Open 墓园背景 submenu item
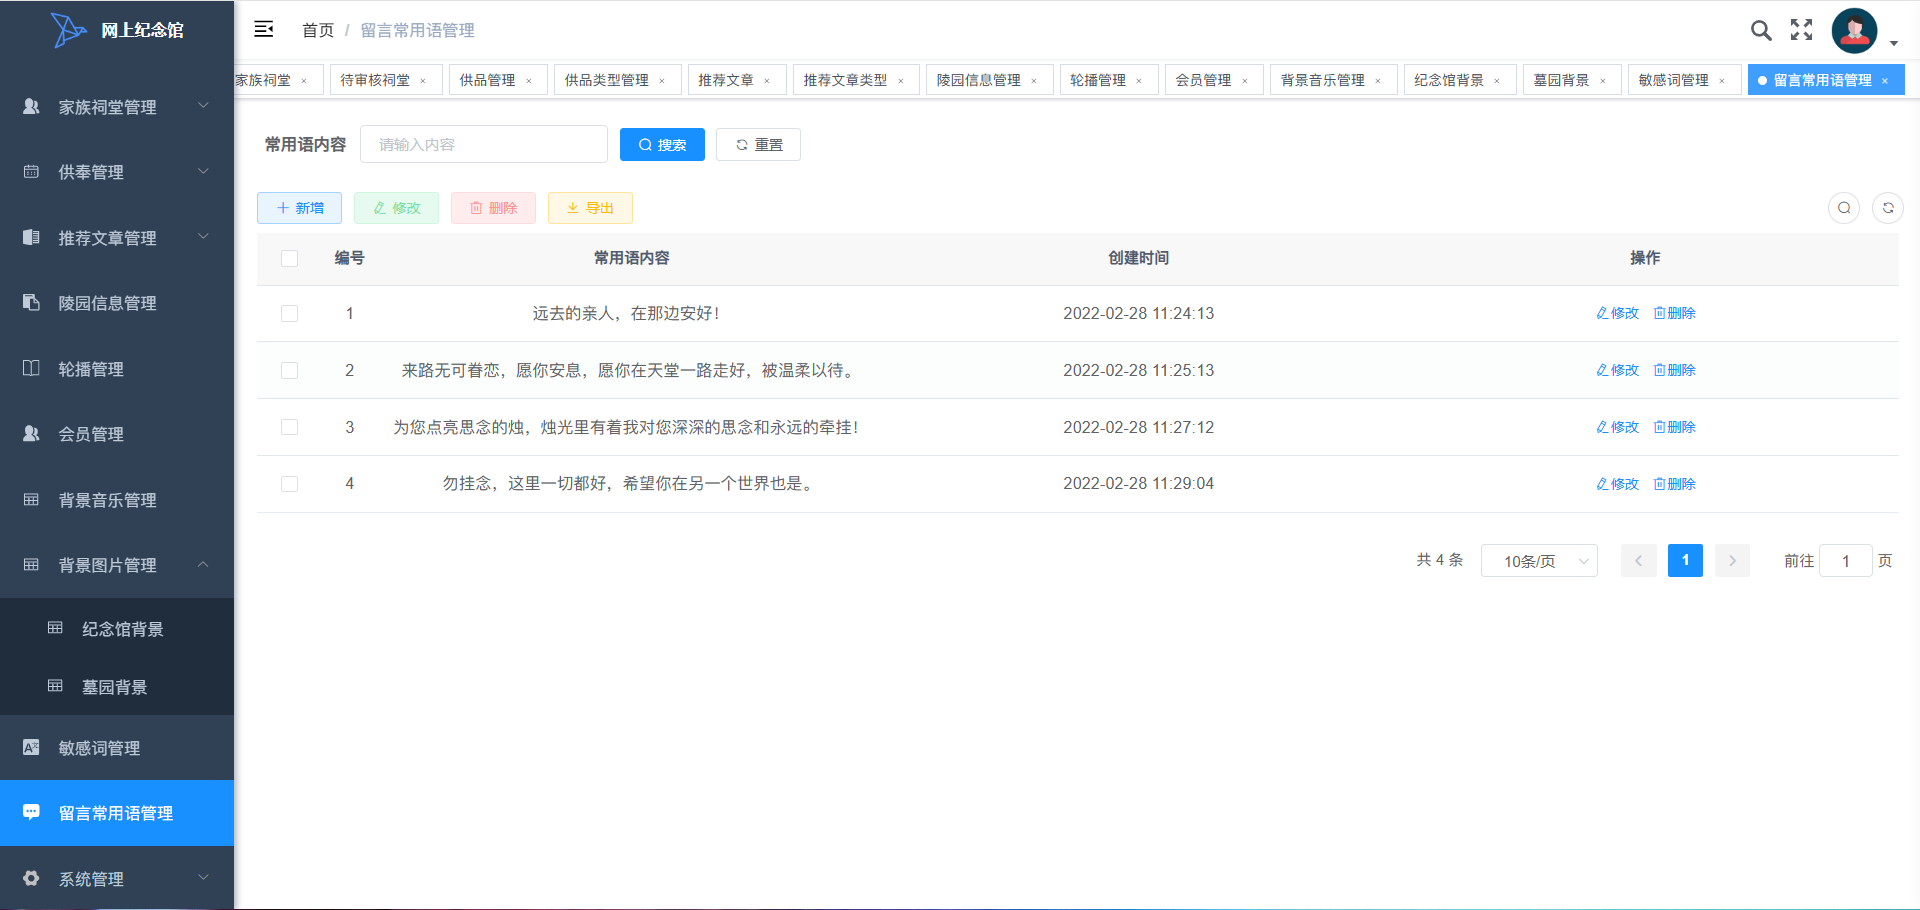 pos(117,686)
